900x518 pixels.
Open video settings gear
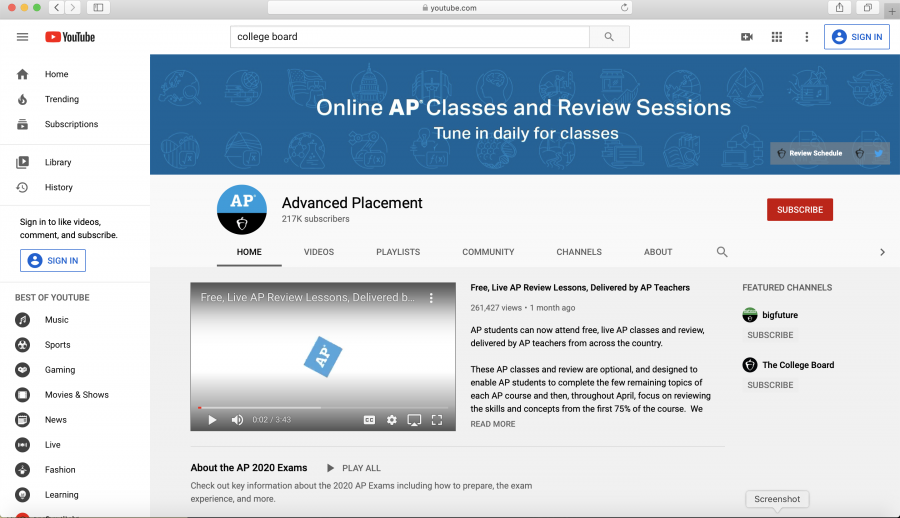[x=391, y=420]
